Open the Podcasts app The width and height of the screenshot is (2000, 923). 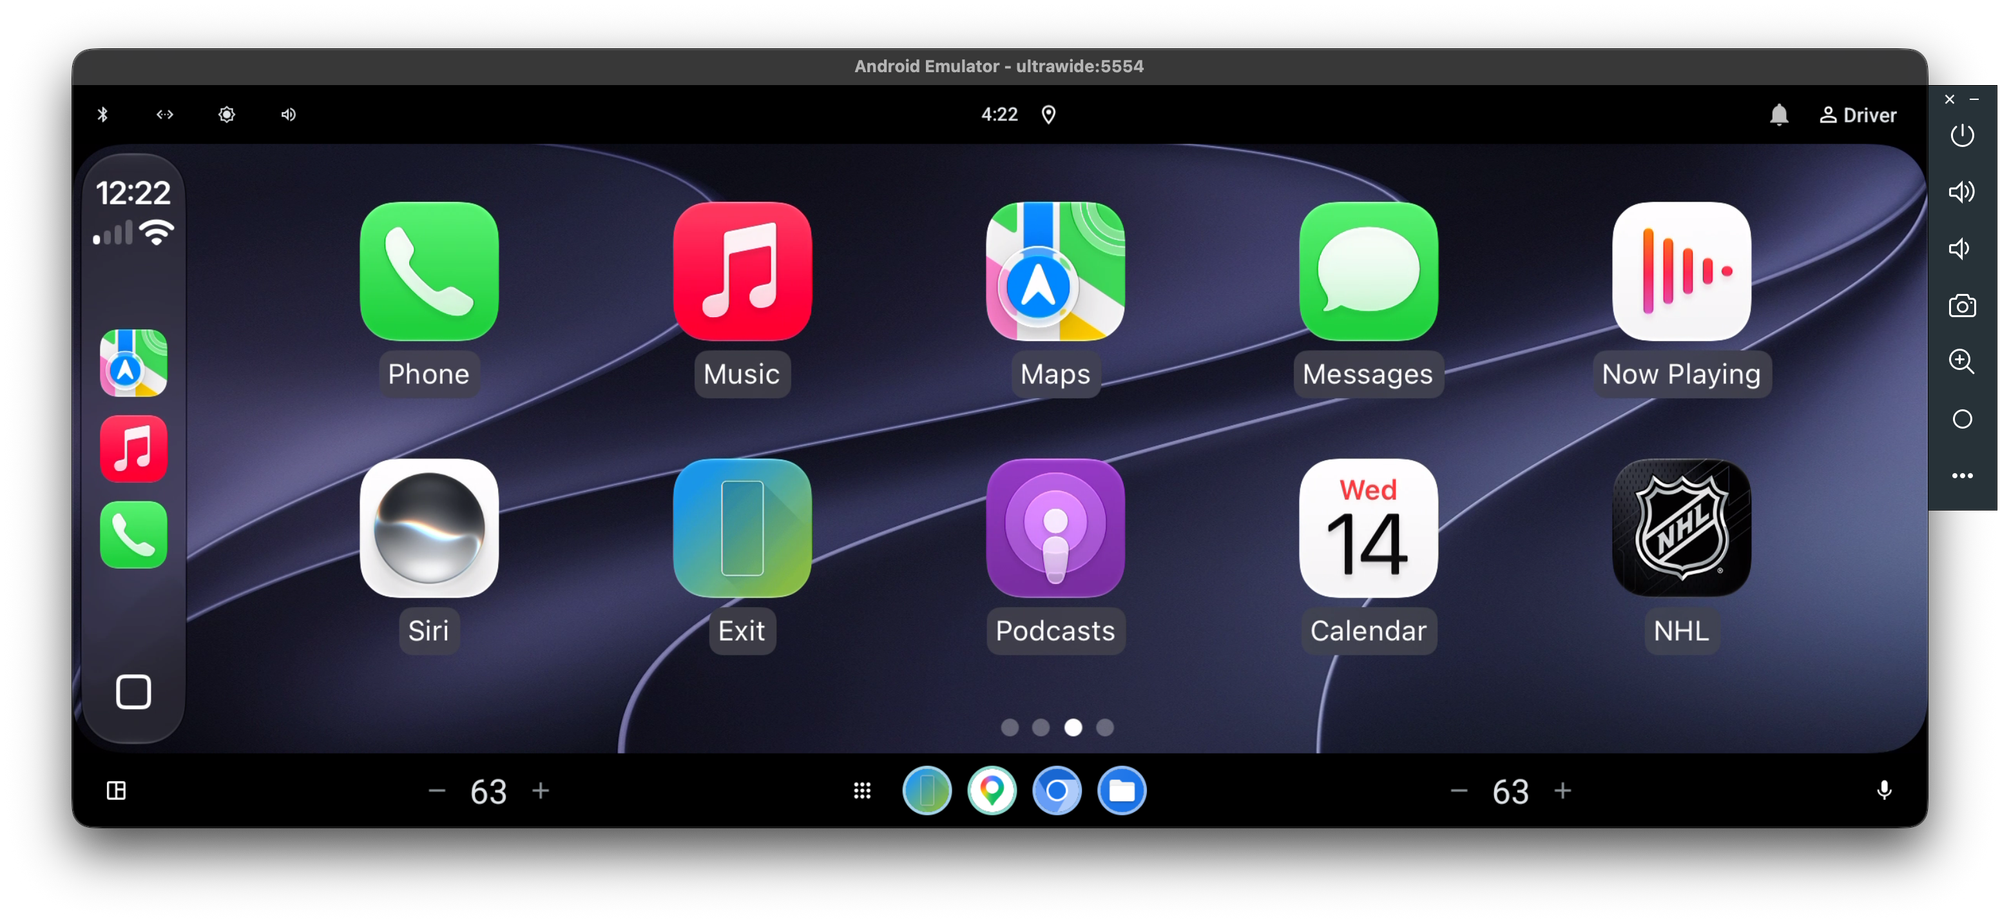pyautogui.click(x=1055, y=528)
